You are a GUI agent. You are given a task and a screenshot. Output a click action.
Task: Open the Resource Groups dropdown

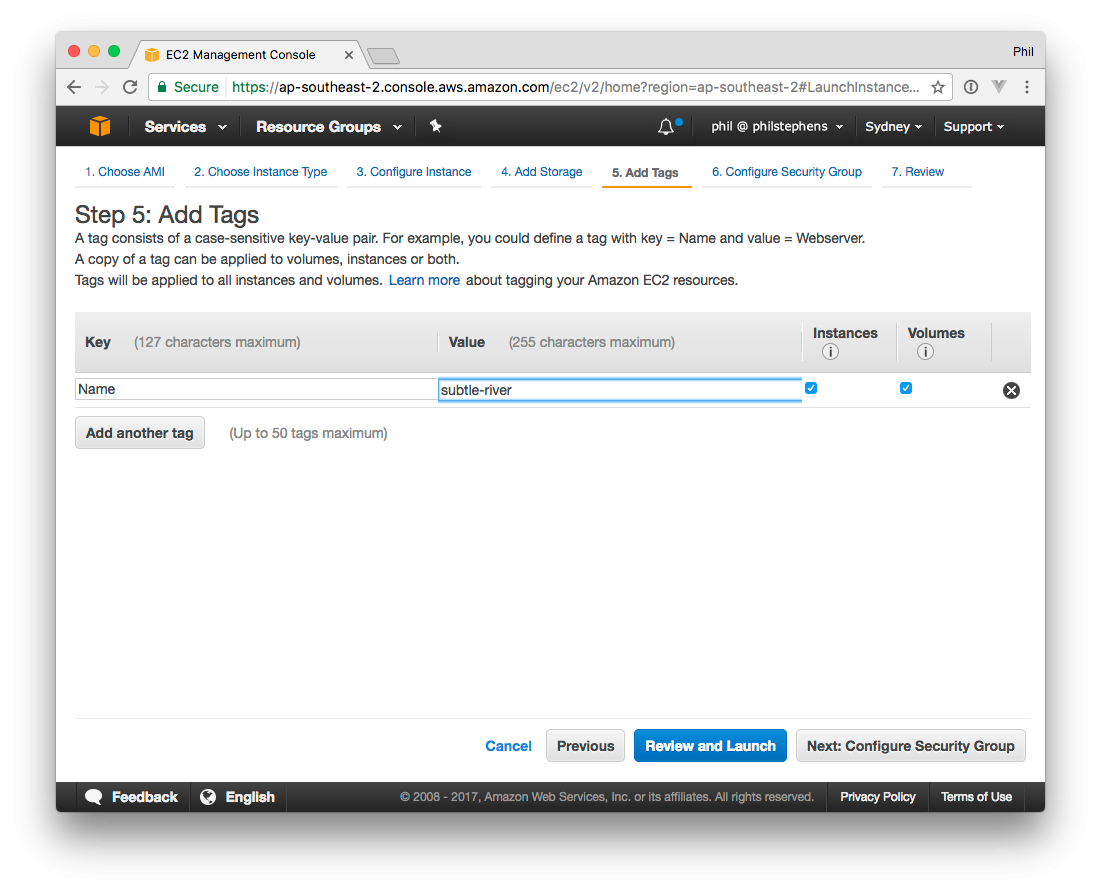(x=328, y=127)
